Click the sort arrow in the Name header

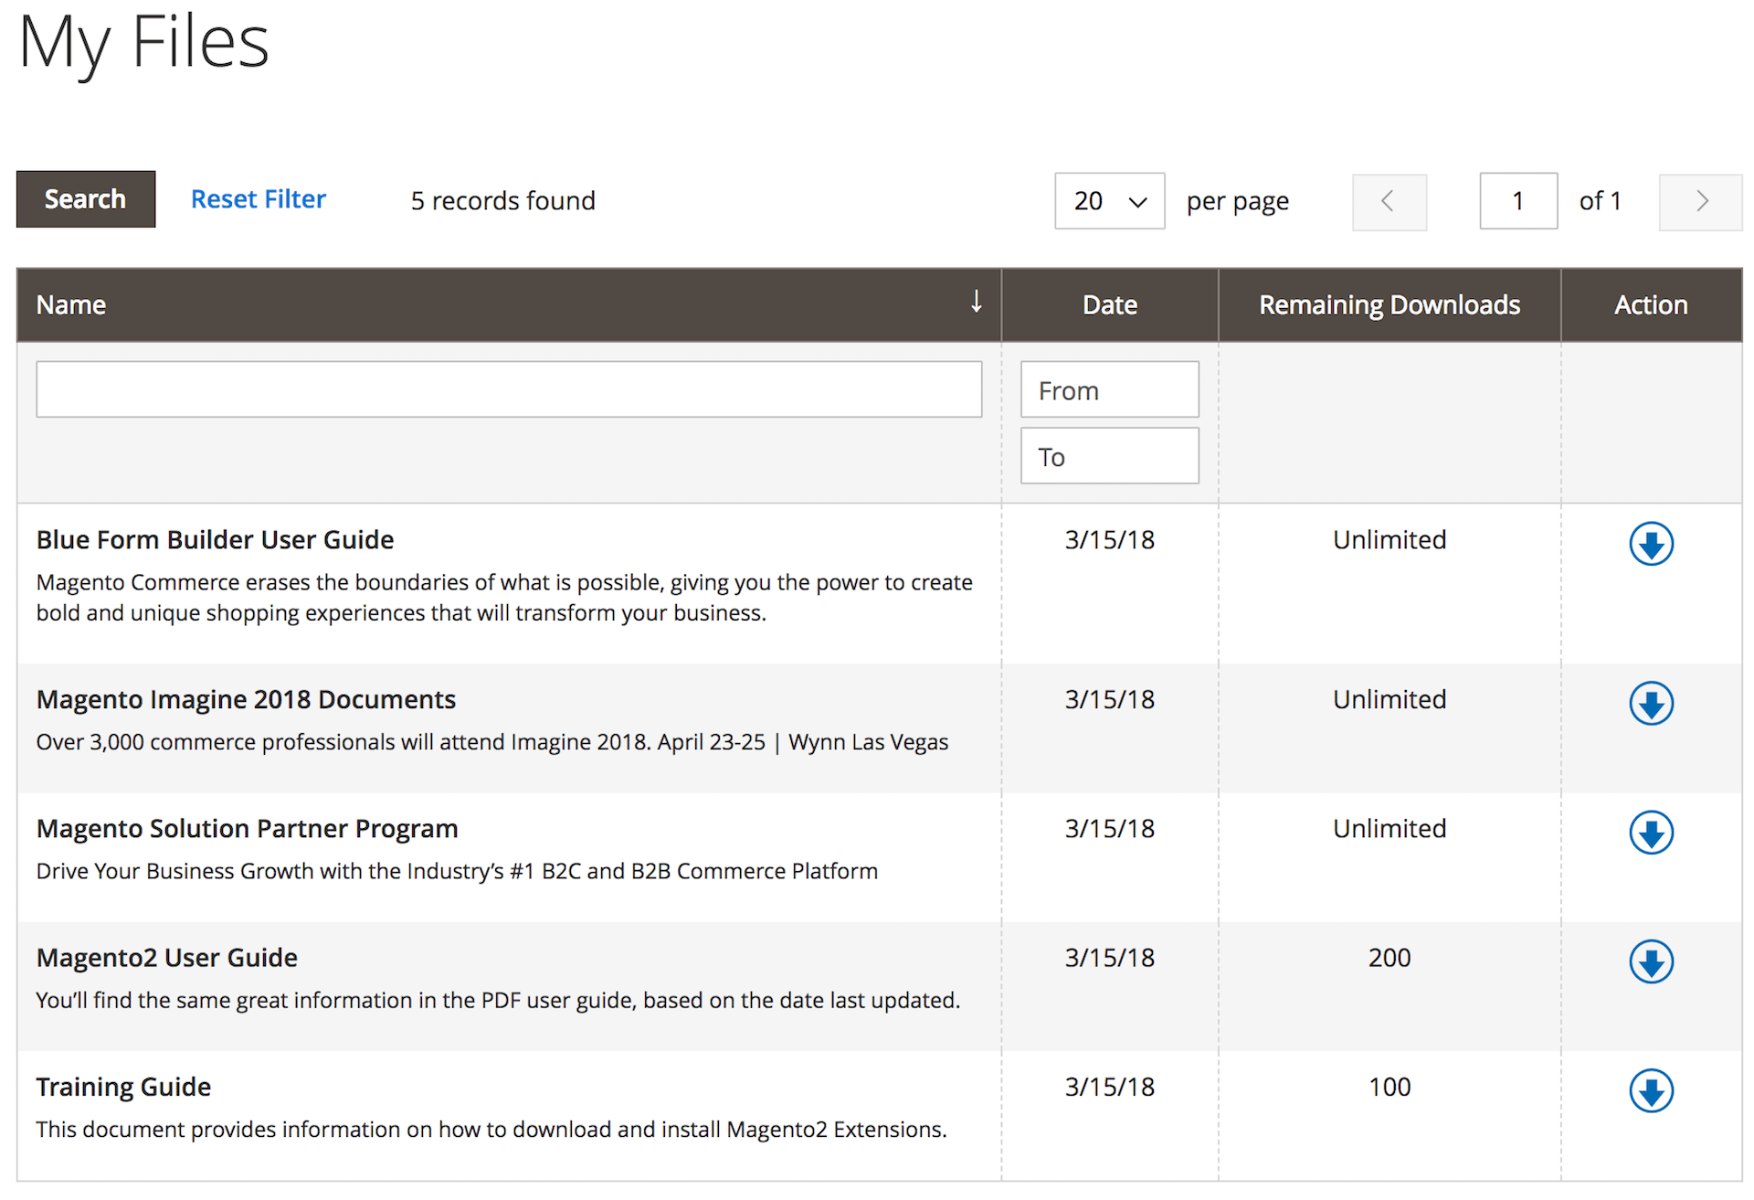[975, 302]
